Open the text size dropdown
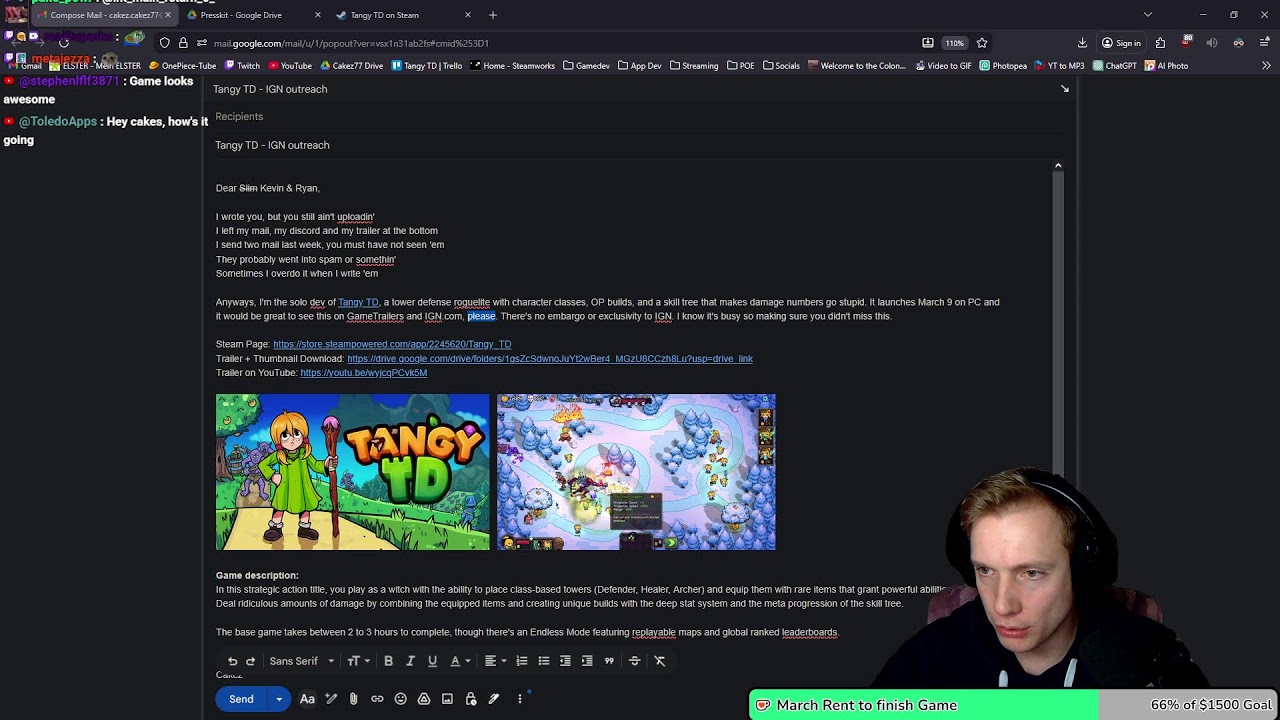 (358, 661)
